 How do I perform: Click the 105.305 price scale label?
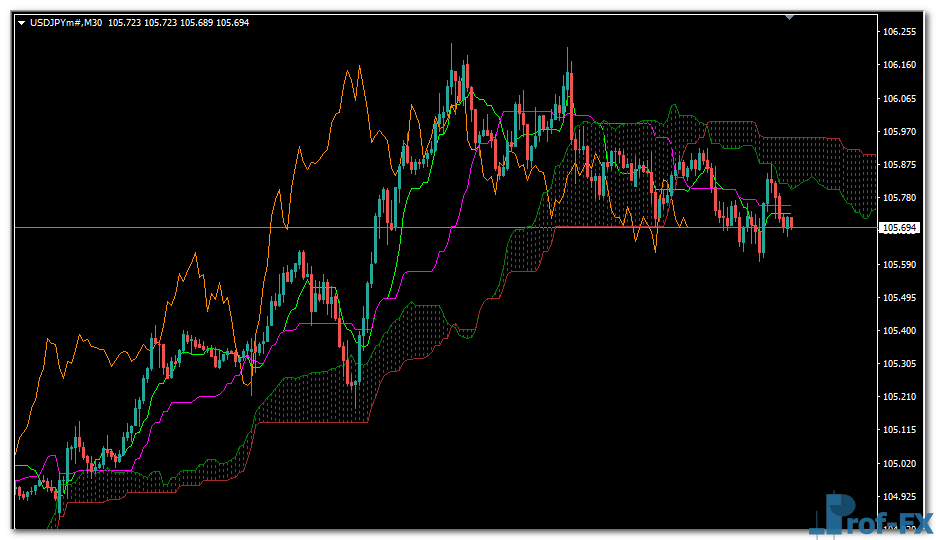click(x=901, y=363)
